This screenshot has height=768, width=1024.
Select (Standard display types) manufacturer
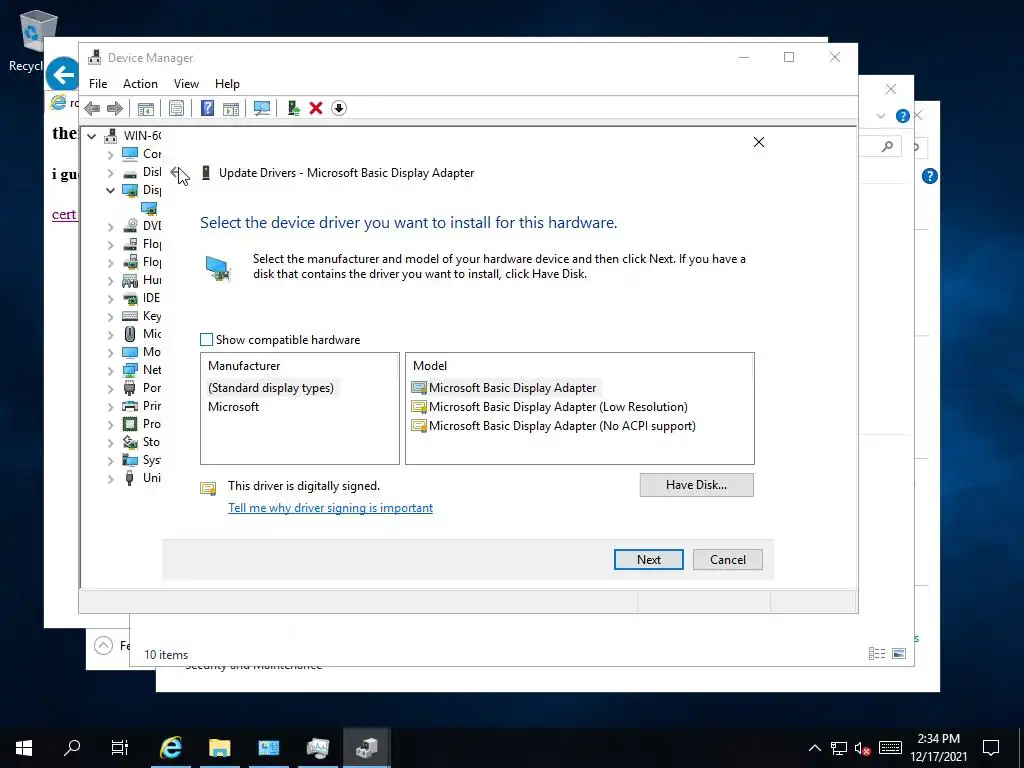click(271, 388)
